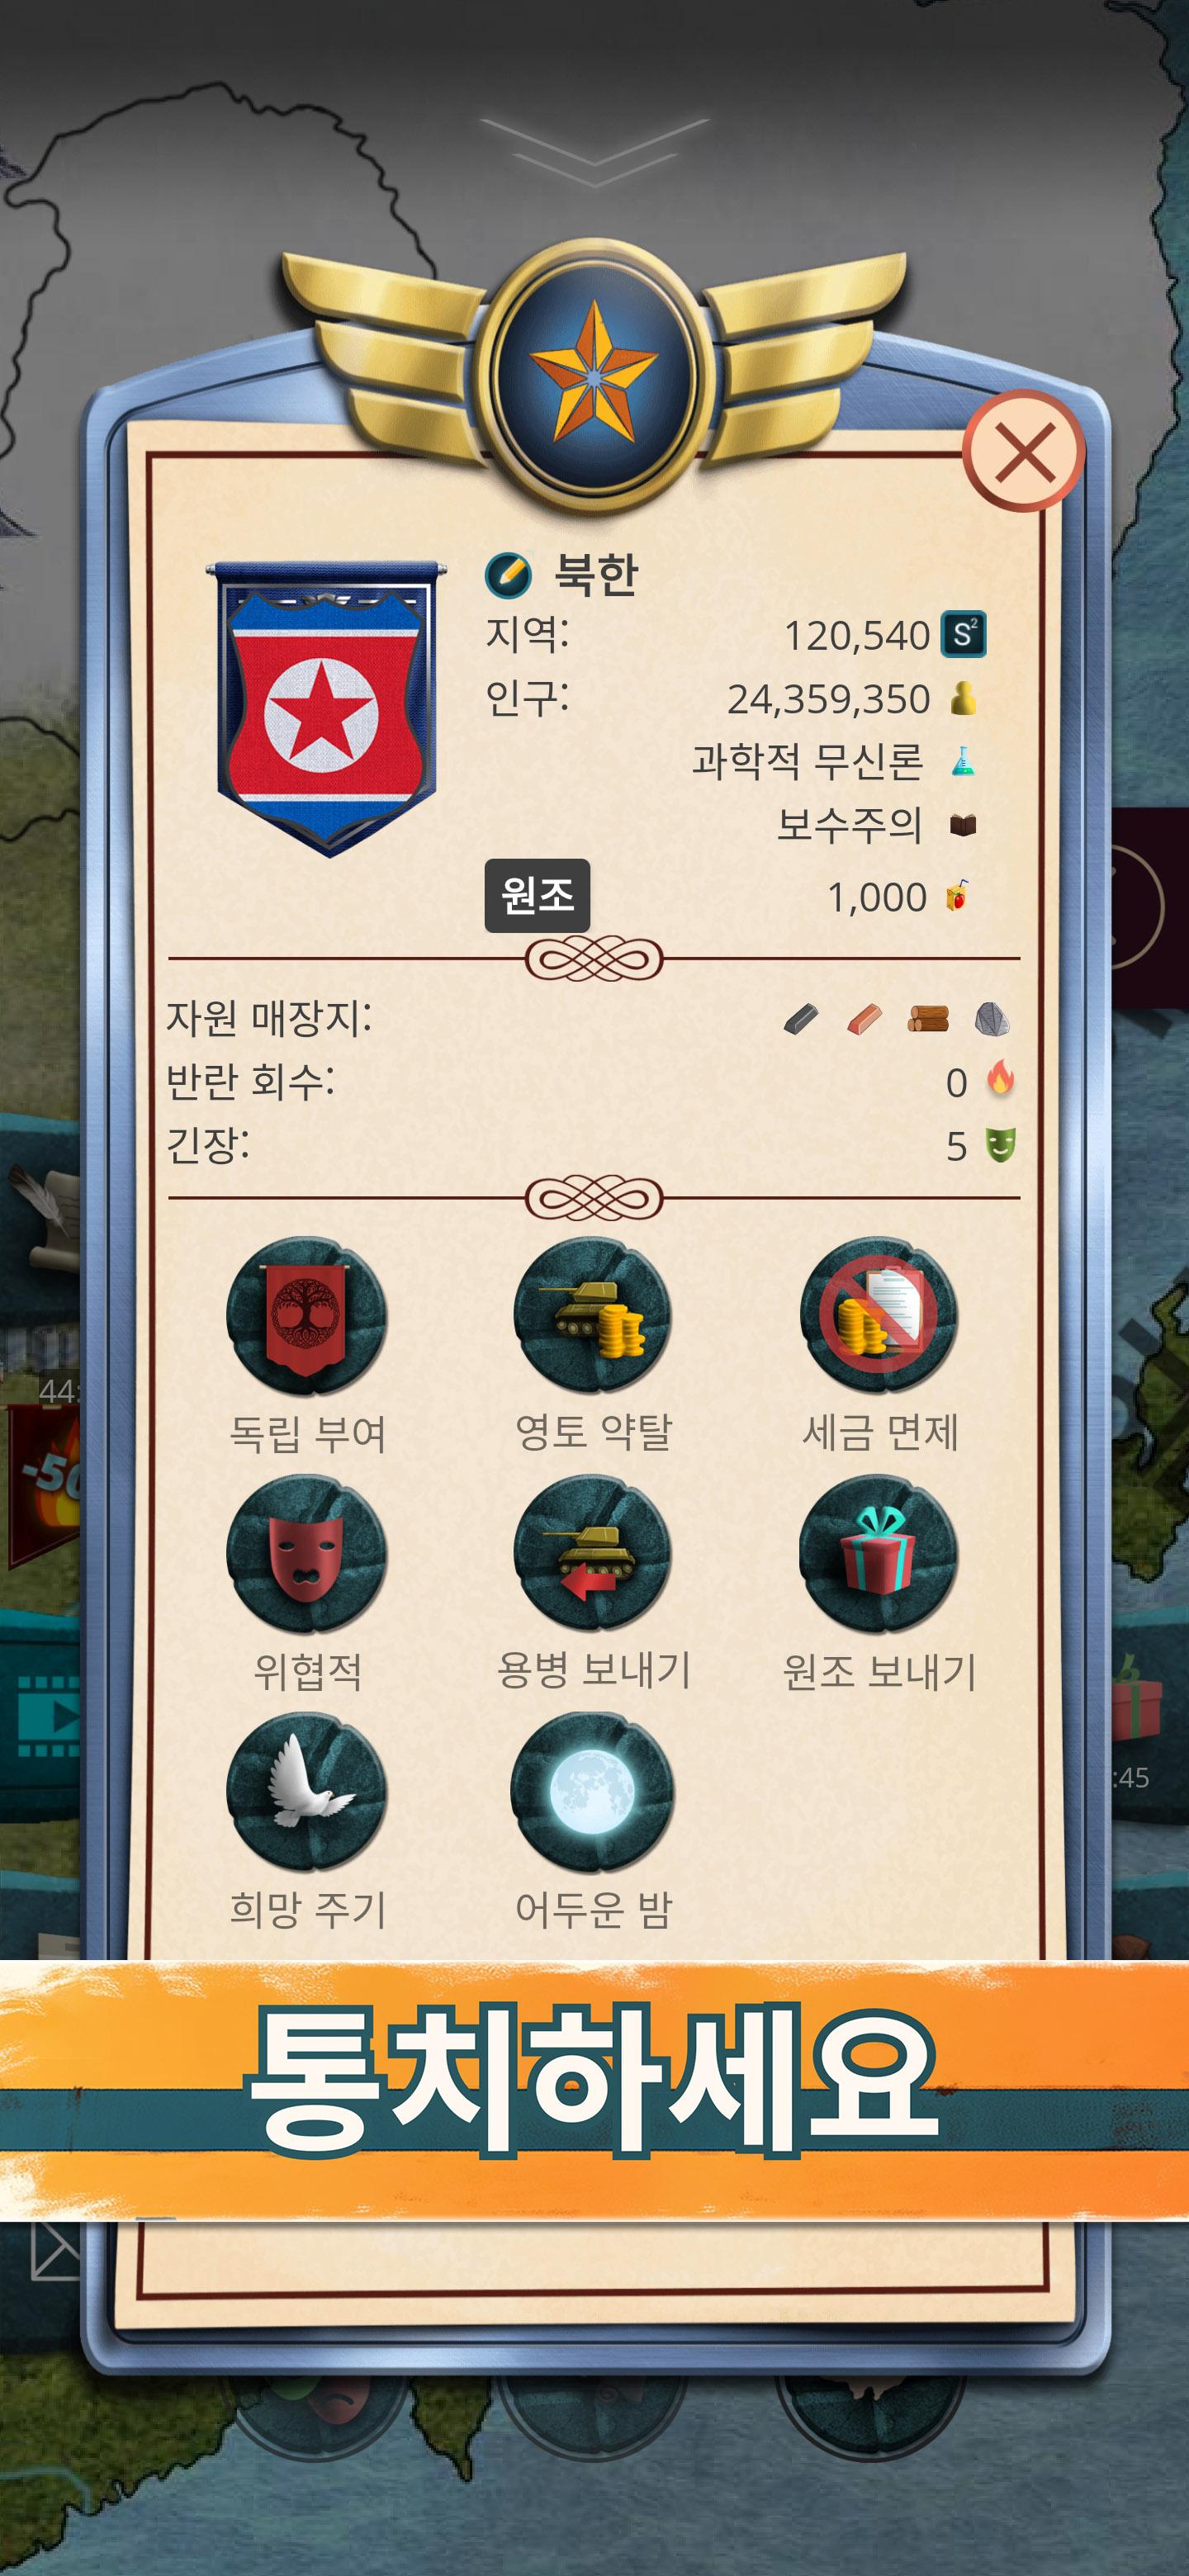
Task: Tap the tension green mask icon
Action: point(1000,1145)
